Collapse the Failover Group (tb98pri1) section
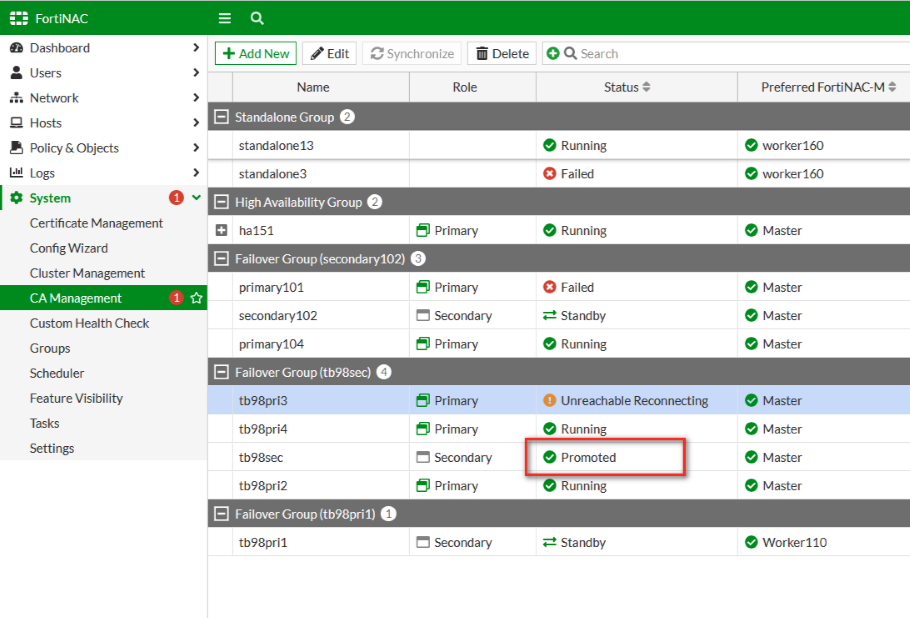910x618 pixels. tap(221, 514)
